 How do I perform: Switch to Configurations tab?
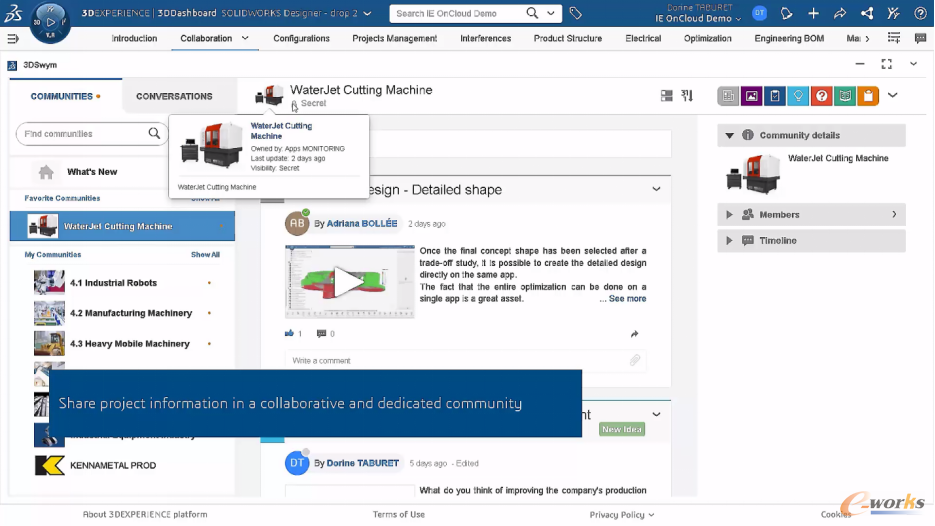pos(301,38)
